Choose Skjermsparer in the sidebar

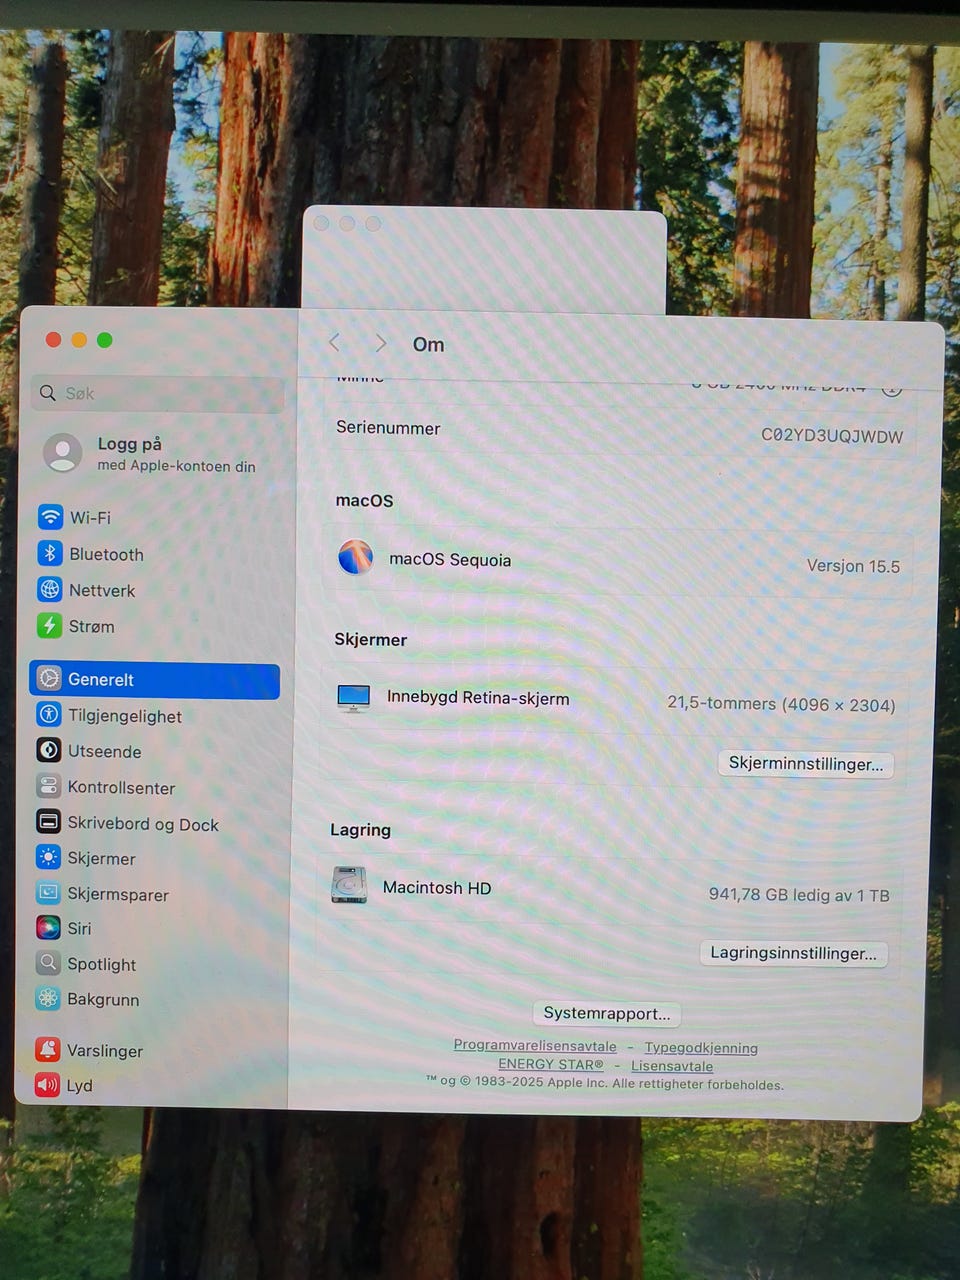[118, 894]
